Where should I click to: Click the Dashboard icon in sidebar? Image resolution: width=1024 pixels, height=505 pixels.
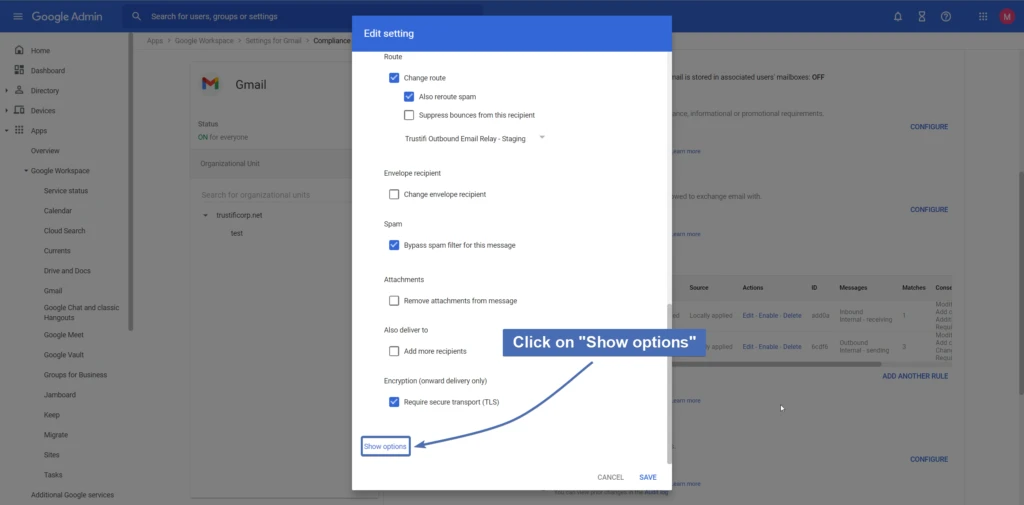pyautogui.click(x=19, y=70)
